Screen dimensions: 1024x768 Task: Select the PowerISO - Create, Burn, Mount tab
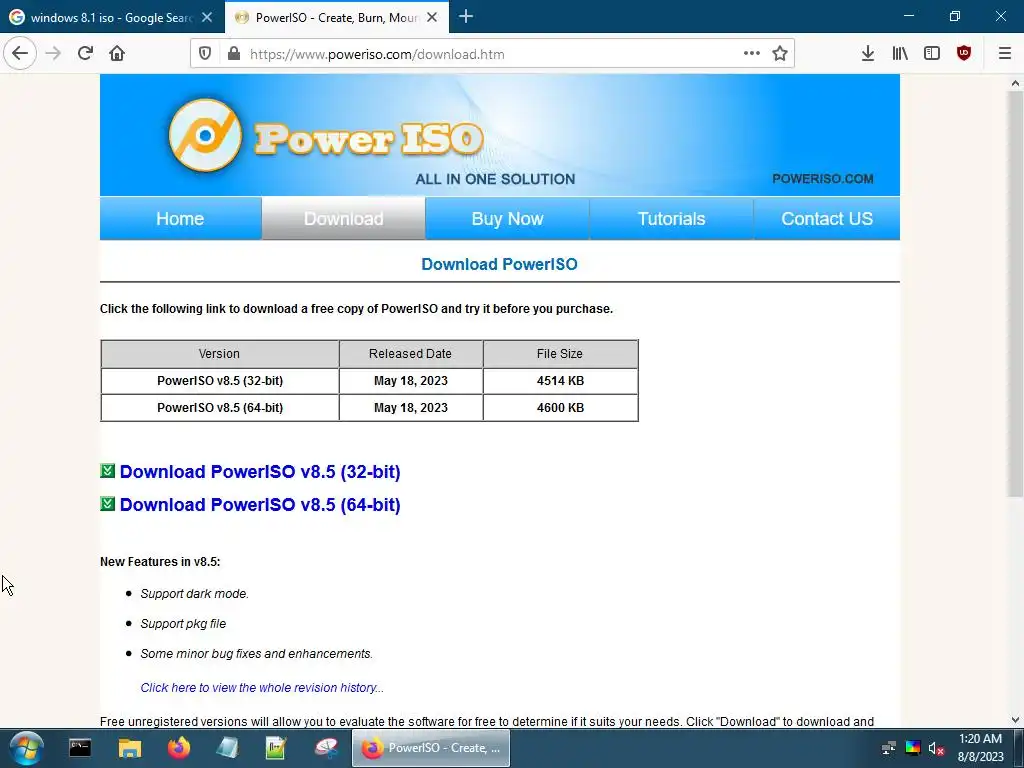click(337, 18)
